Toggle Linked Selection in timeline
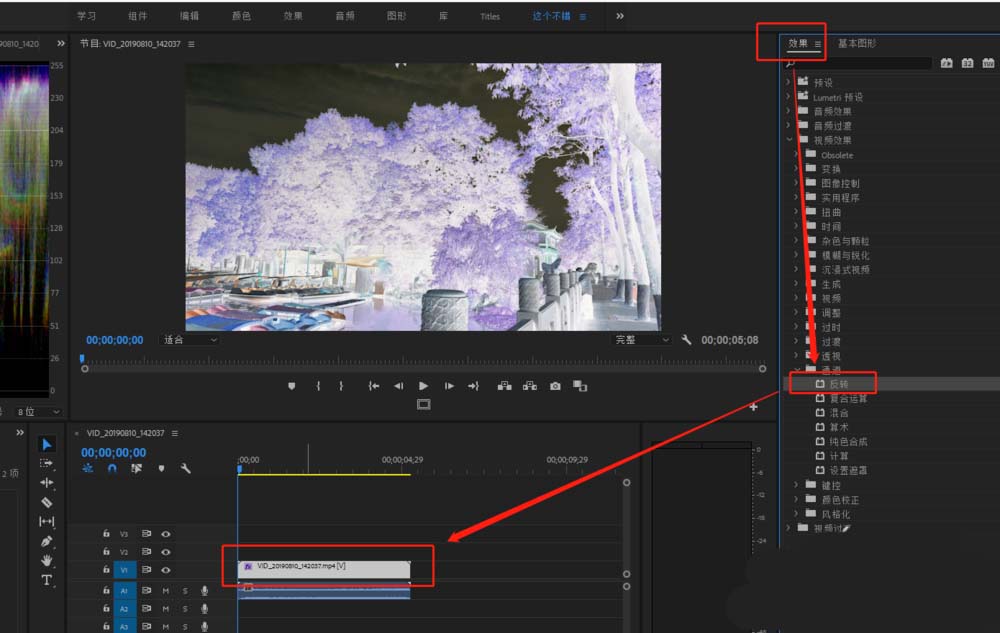Viewport: 1000px width, 633px height. tap(136, 469)
